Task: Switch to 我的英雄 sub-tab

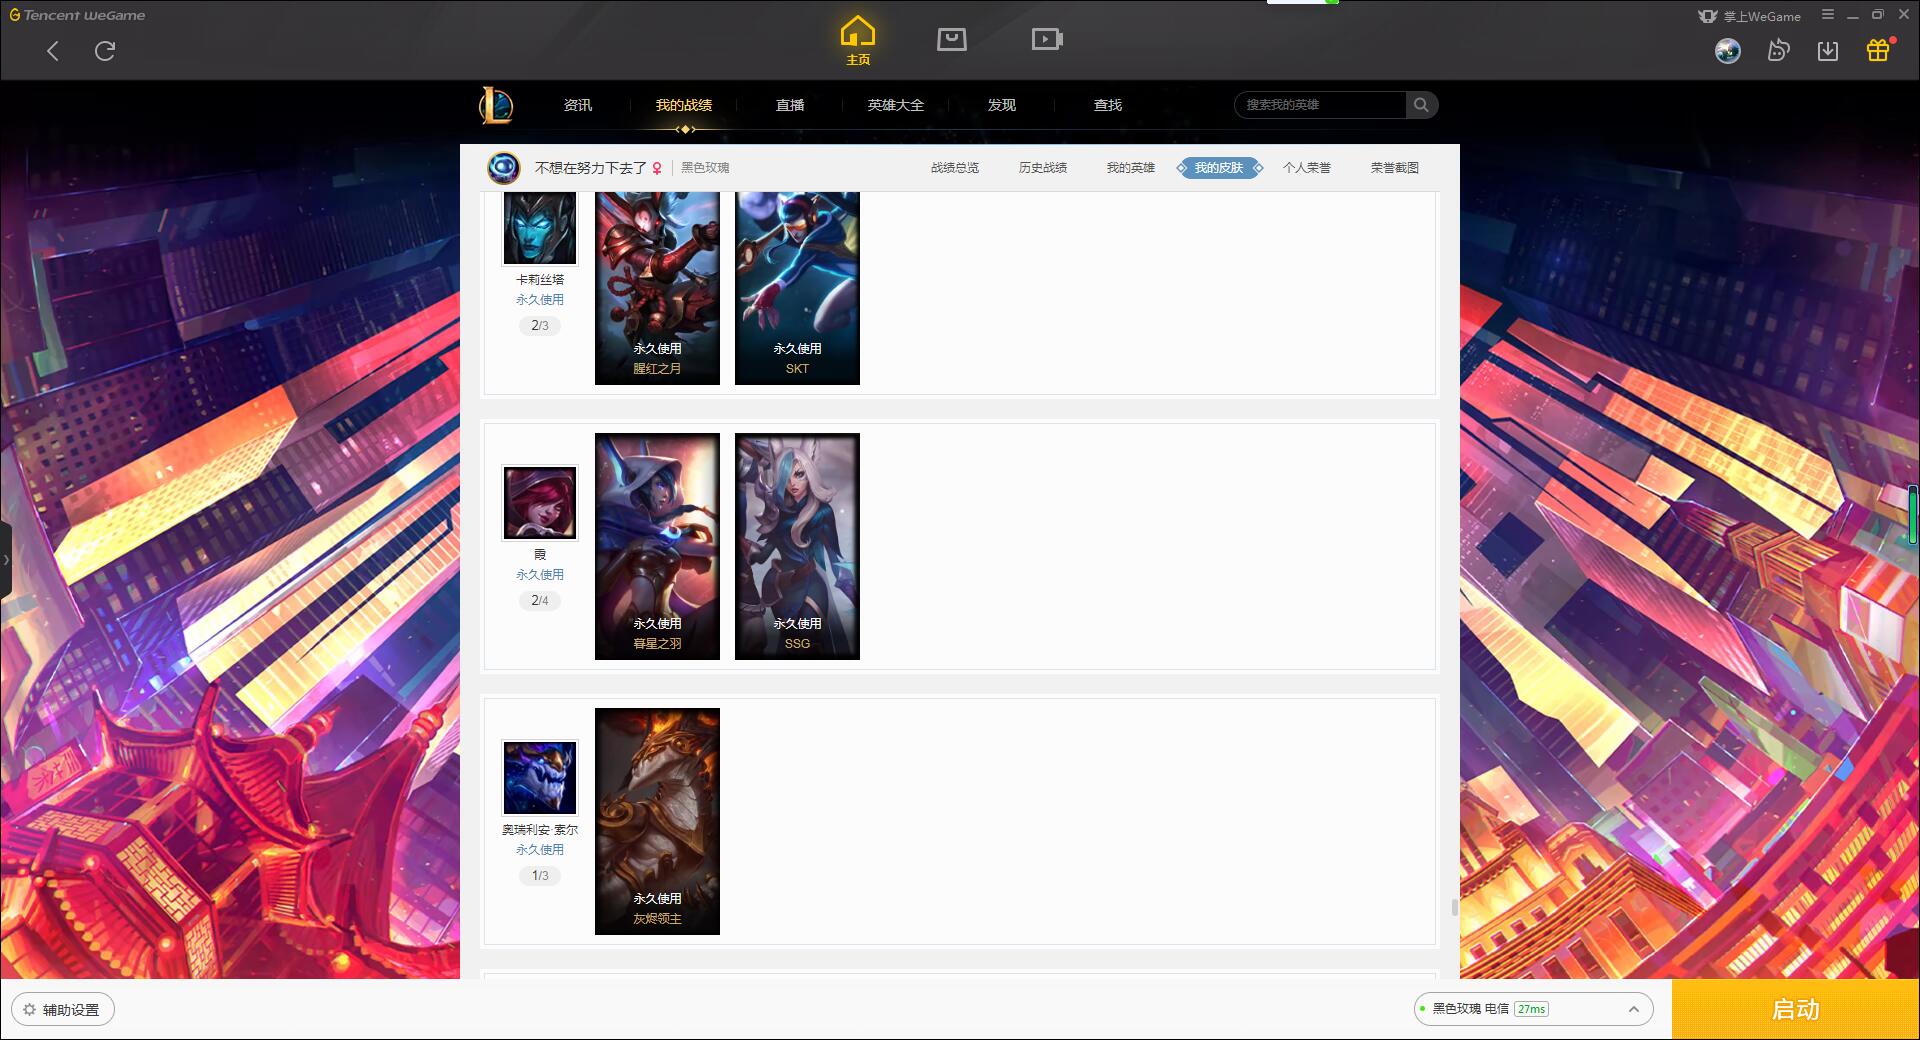Action: tap(1131, 168)
